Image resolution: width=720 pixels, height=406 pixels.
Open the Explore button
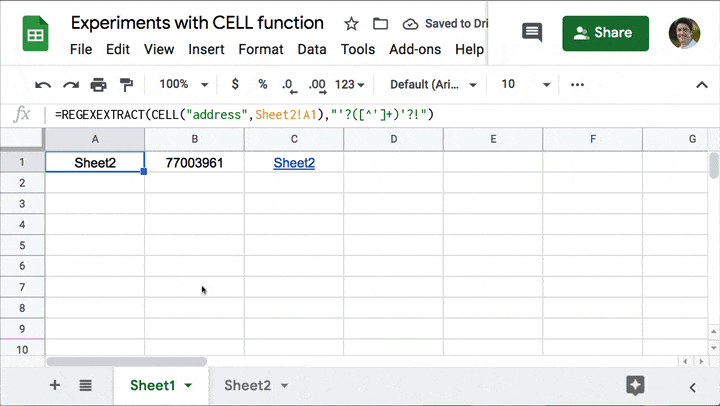click(634, 385)
